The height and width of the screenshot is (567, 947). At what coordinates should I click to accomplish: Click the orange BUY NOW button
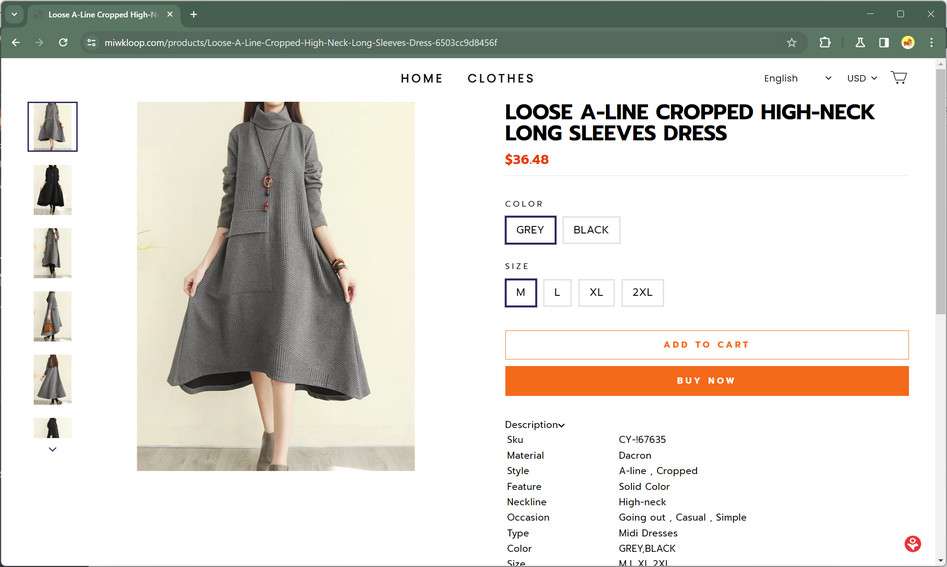coord(706,381)
